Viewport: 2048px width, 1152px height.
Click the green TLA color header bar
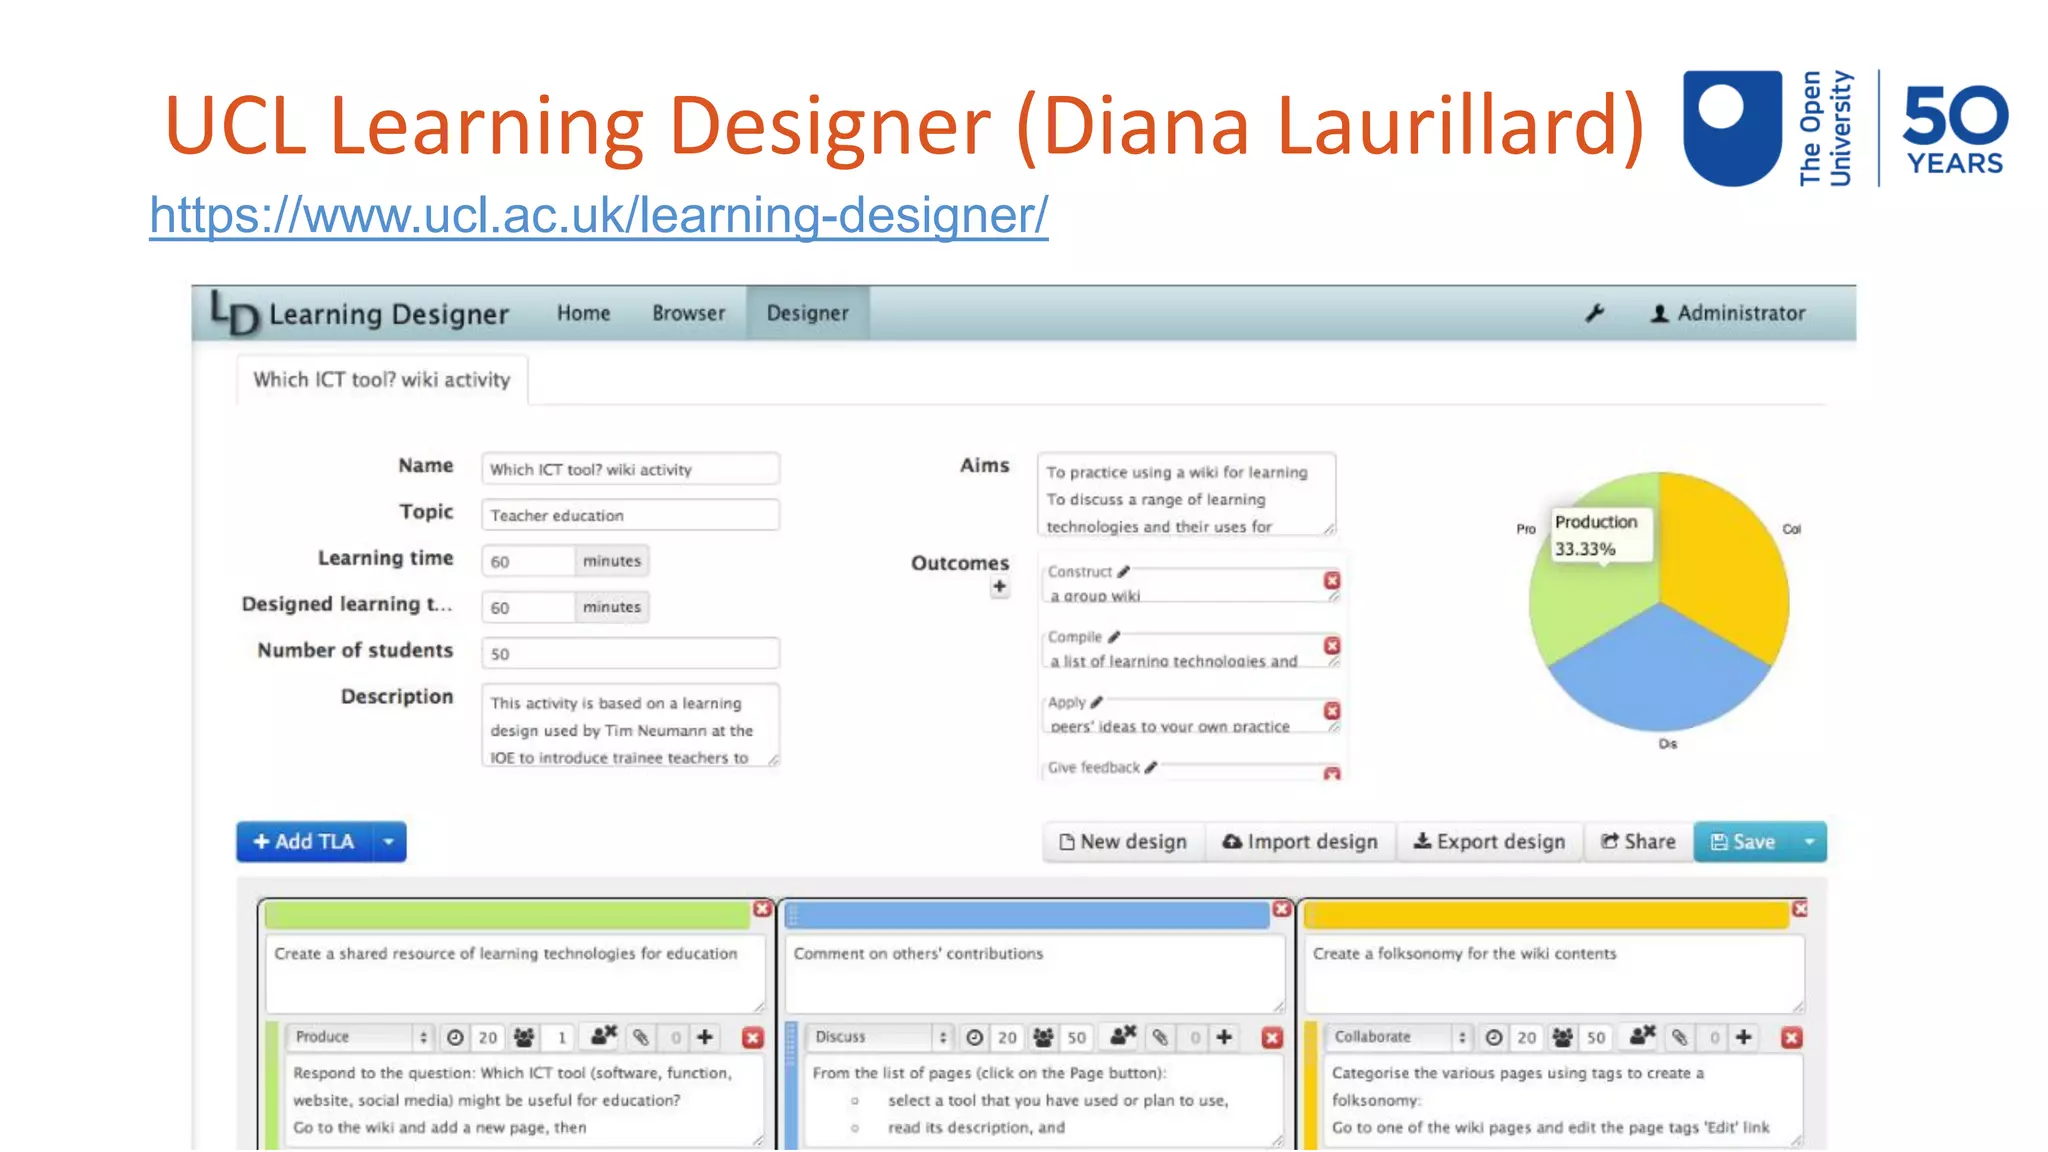(x=508, y=914)
